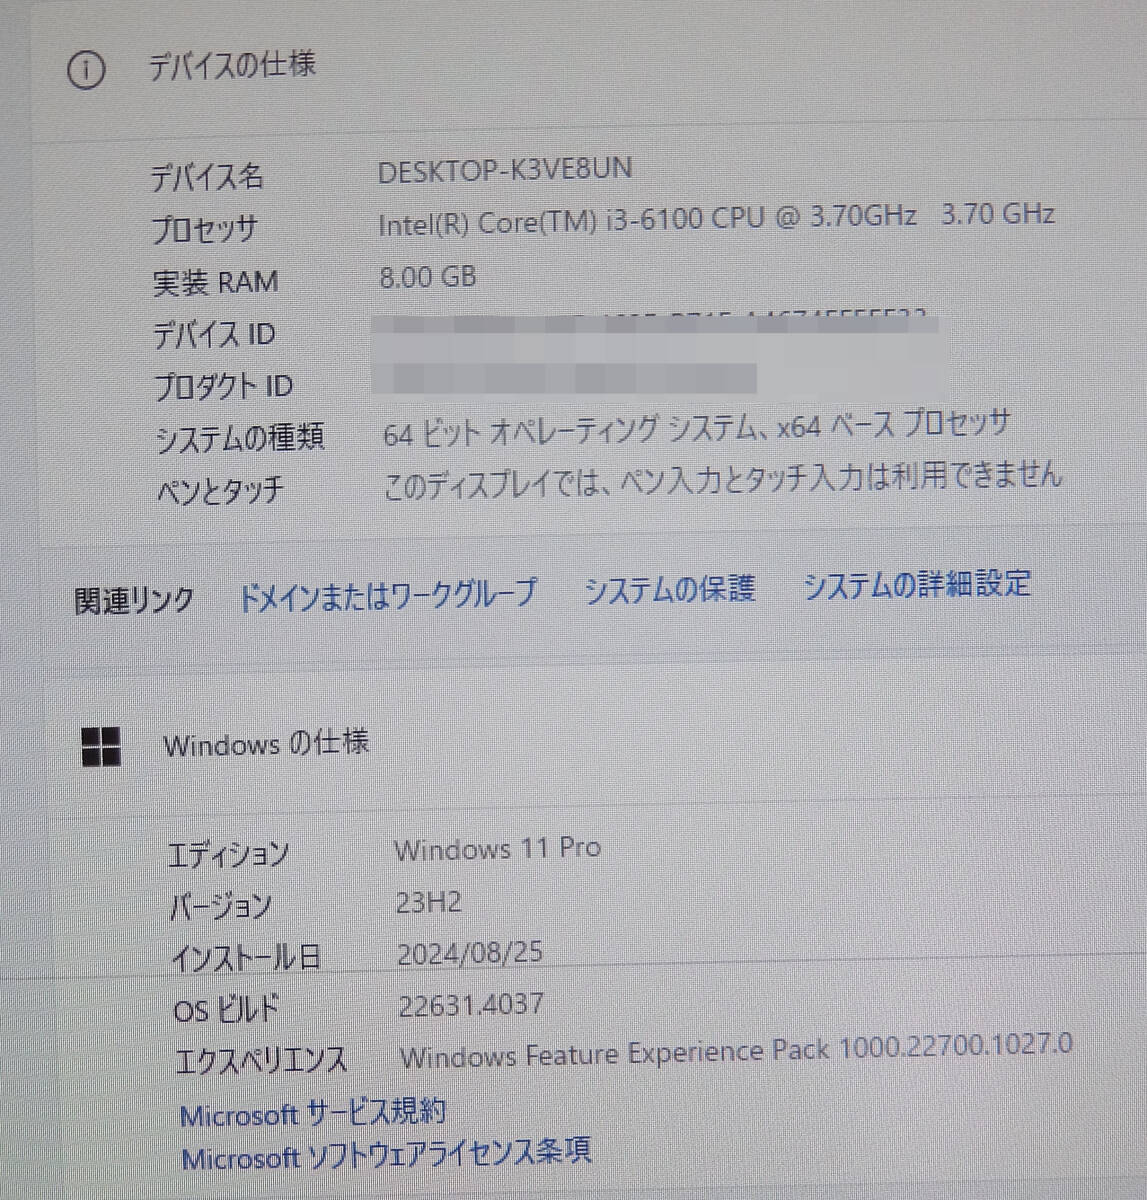Select the Windows 11 Pro edition value
Viewport: 1147px width, 1200px height.
pos(497,849)
